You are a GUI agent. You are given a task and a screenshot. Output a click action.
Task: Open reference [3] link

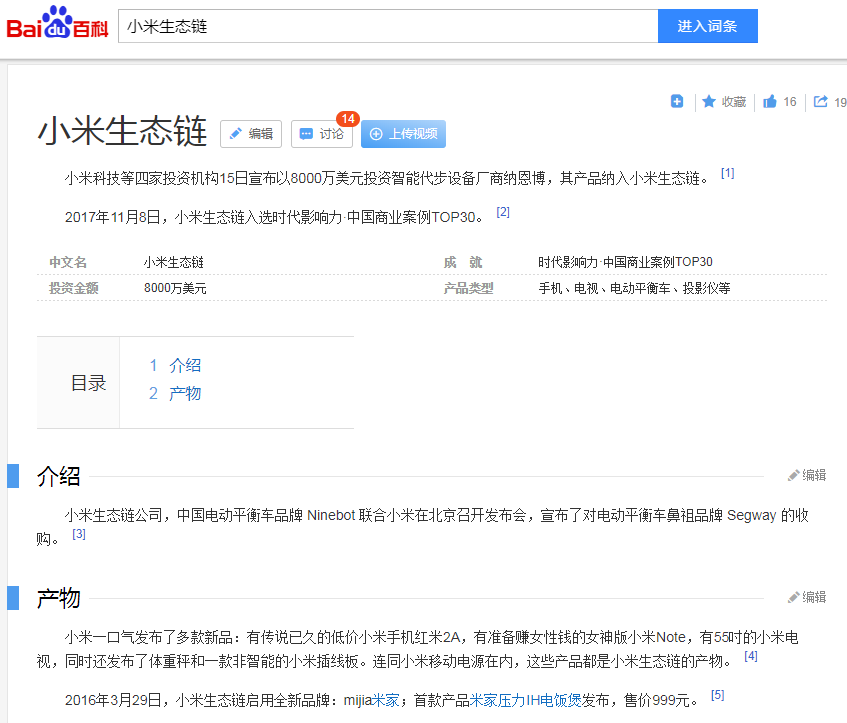[x=79, y=534]
